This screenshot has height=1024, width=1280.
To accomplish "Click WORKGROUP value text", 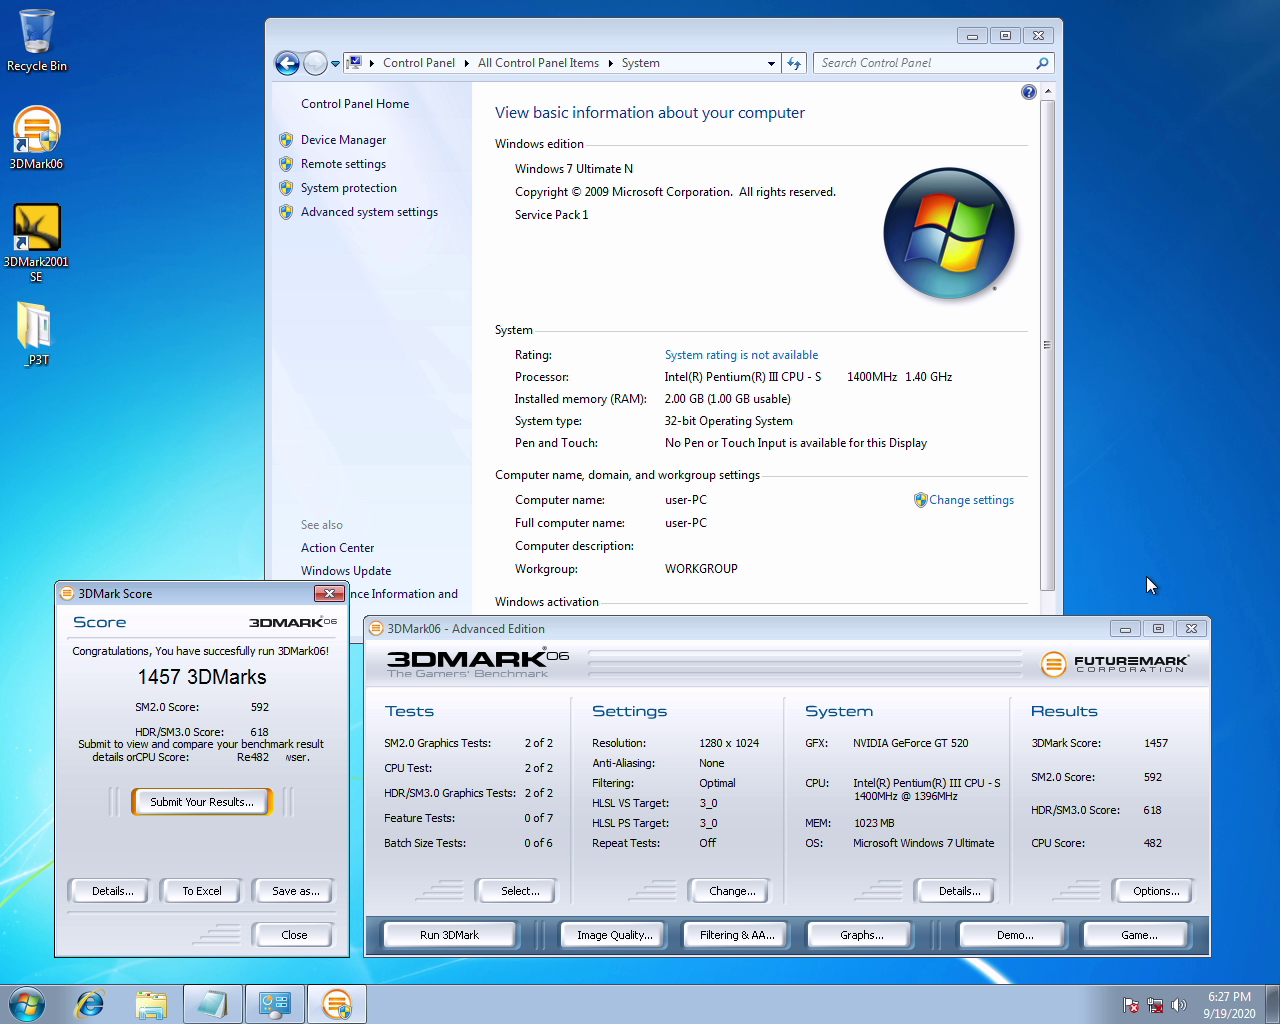I will [701, 569].
